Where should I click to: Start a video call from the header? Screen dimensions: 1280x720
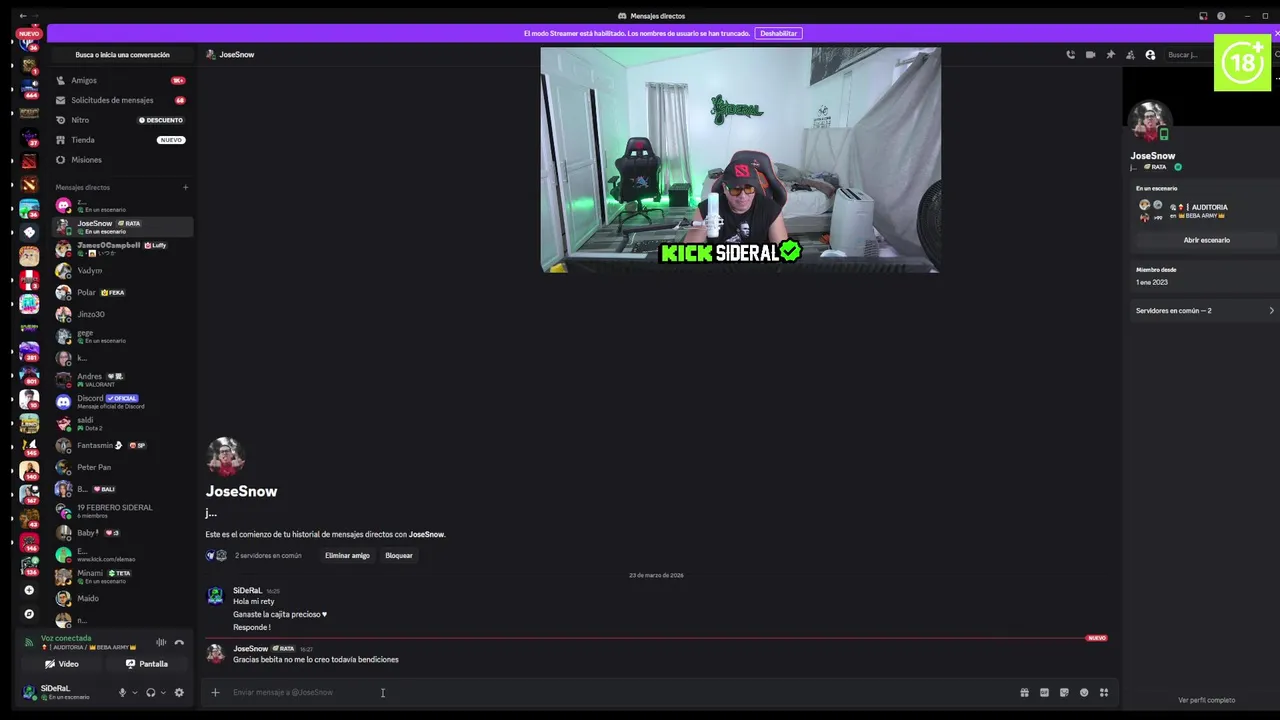[1090, 55]
